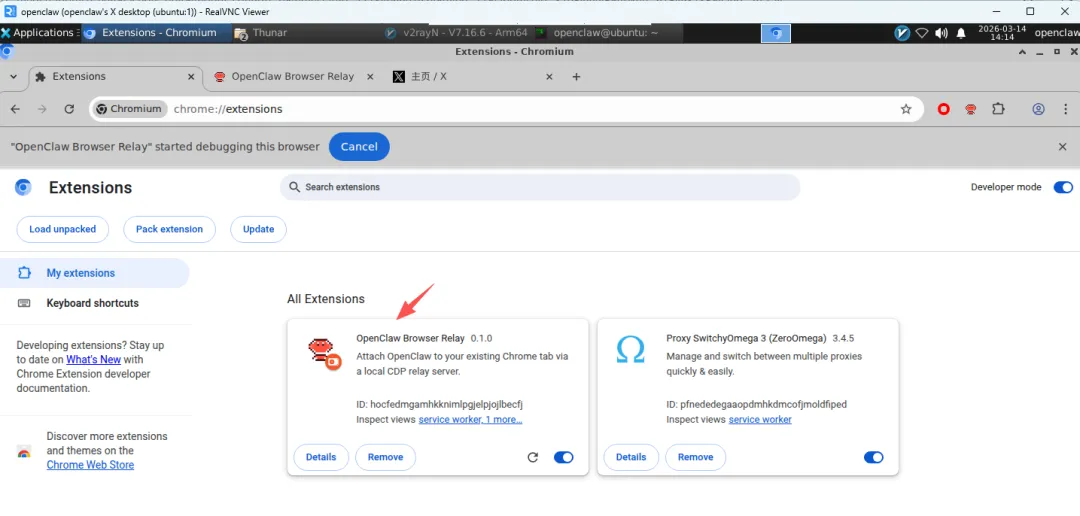Inspect SwitchyOmega service worker link
Image resolution: width=1080 pixels, height=516 pixels.
click(760, 420)
